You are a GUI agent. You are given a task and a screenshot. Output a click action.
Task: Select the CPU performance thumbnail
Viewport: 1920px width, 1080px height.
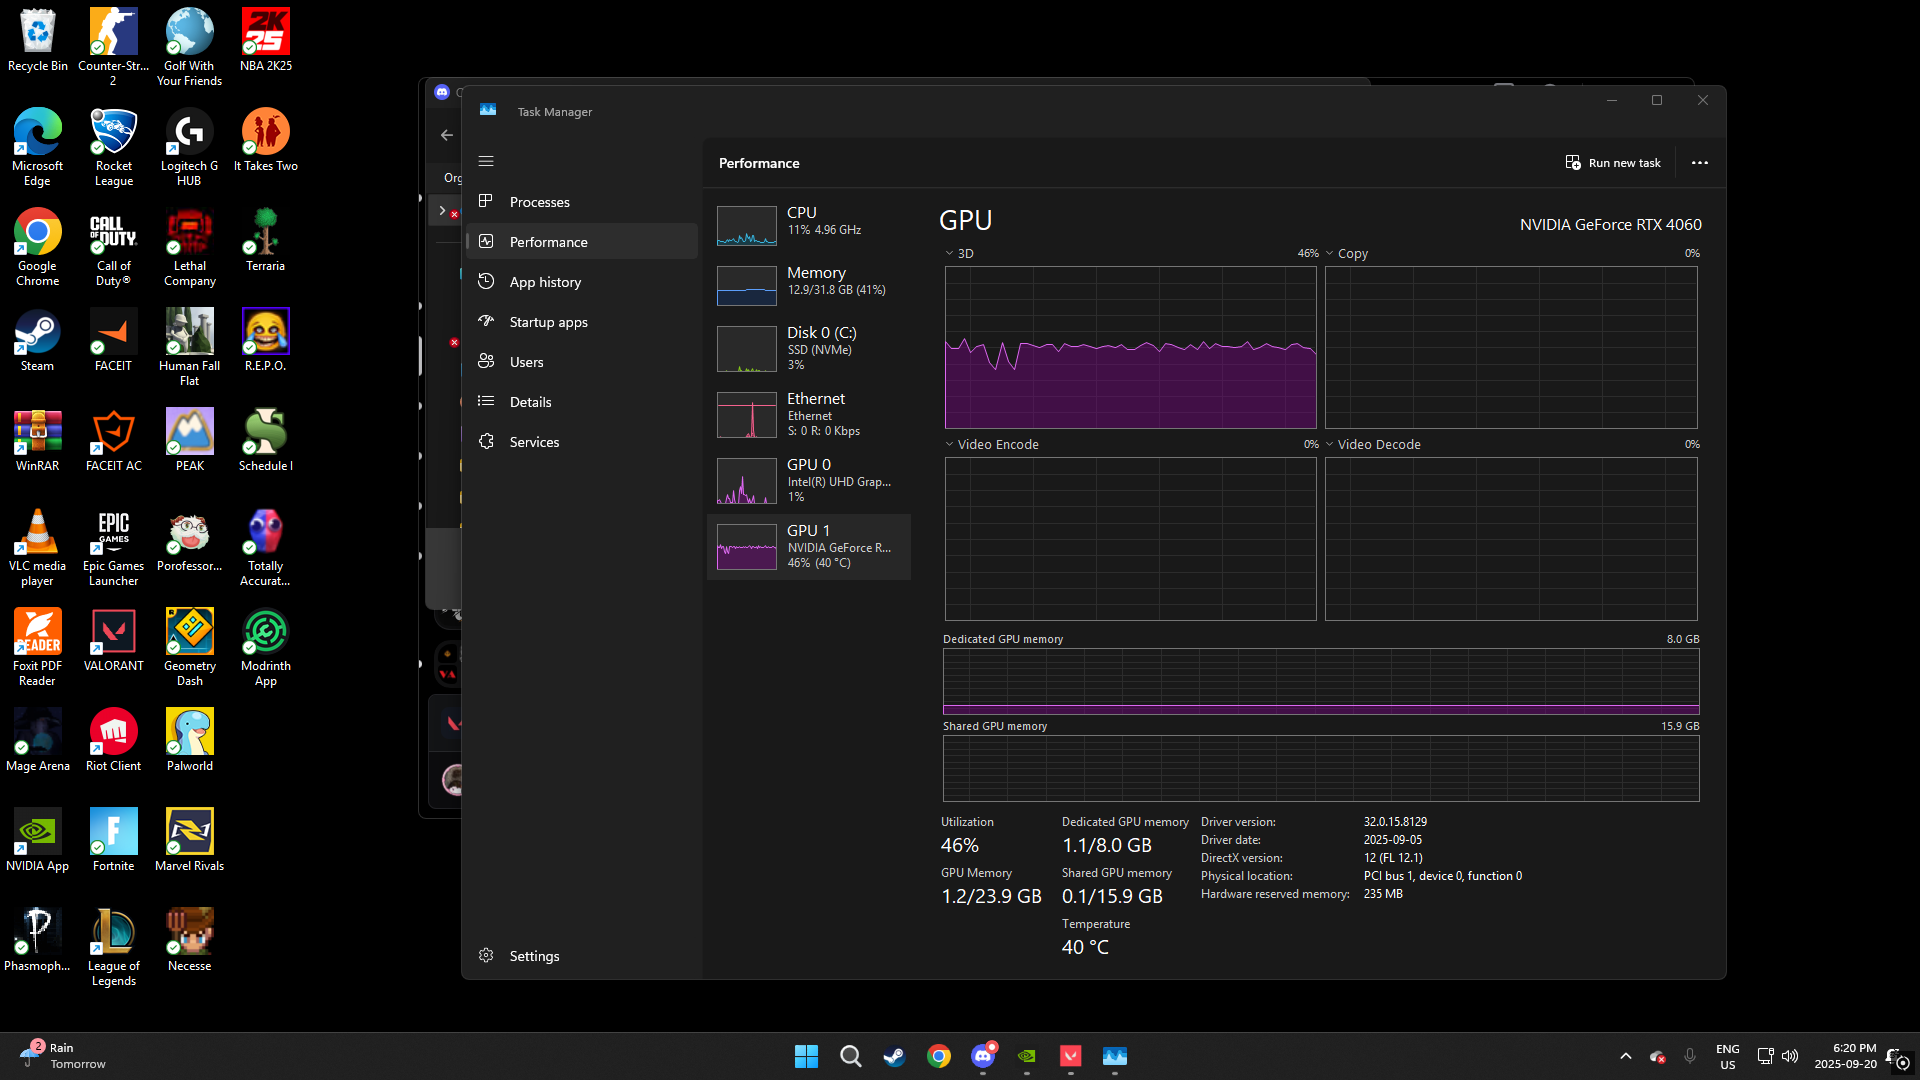[x=747, y=226]
